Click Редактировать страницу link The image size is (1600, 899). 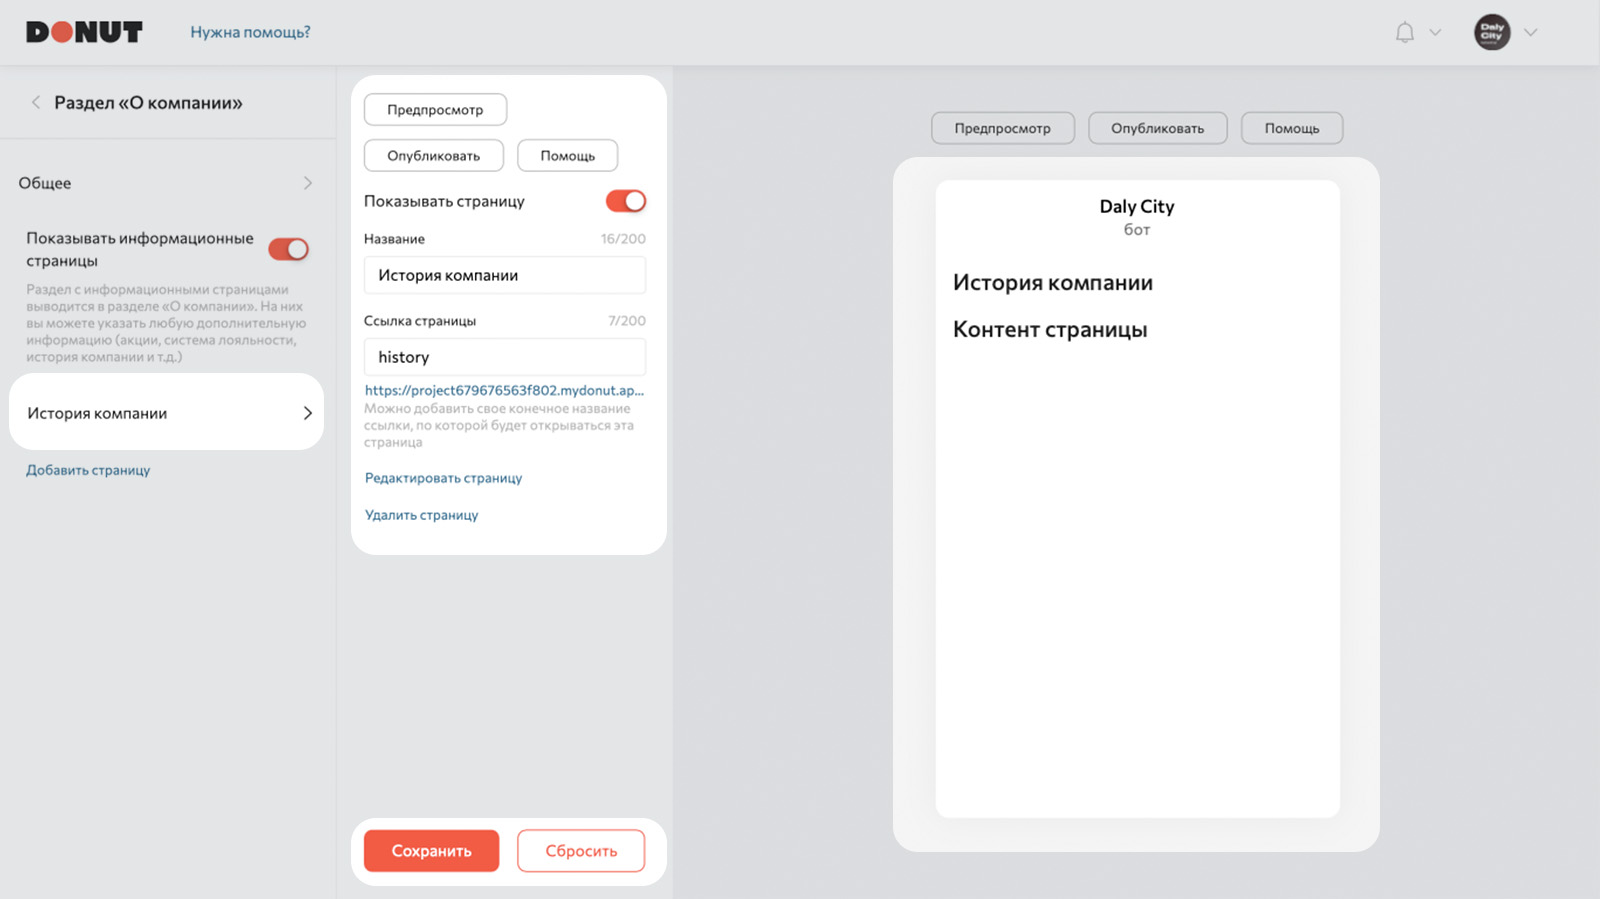(443, 478)
